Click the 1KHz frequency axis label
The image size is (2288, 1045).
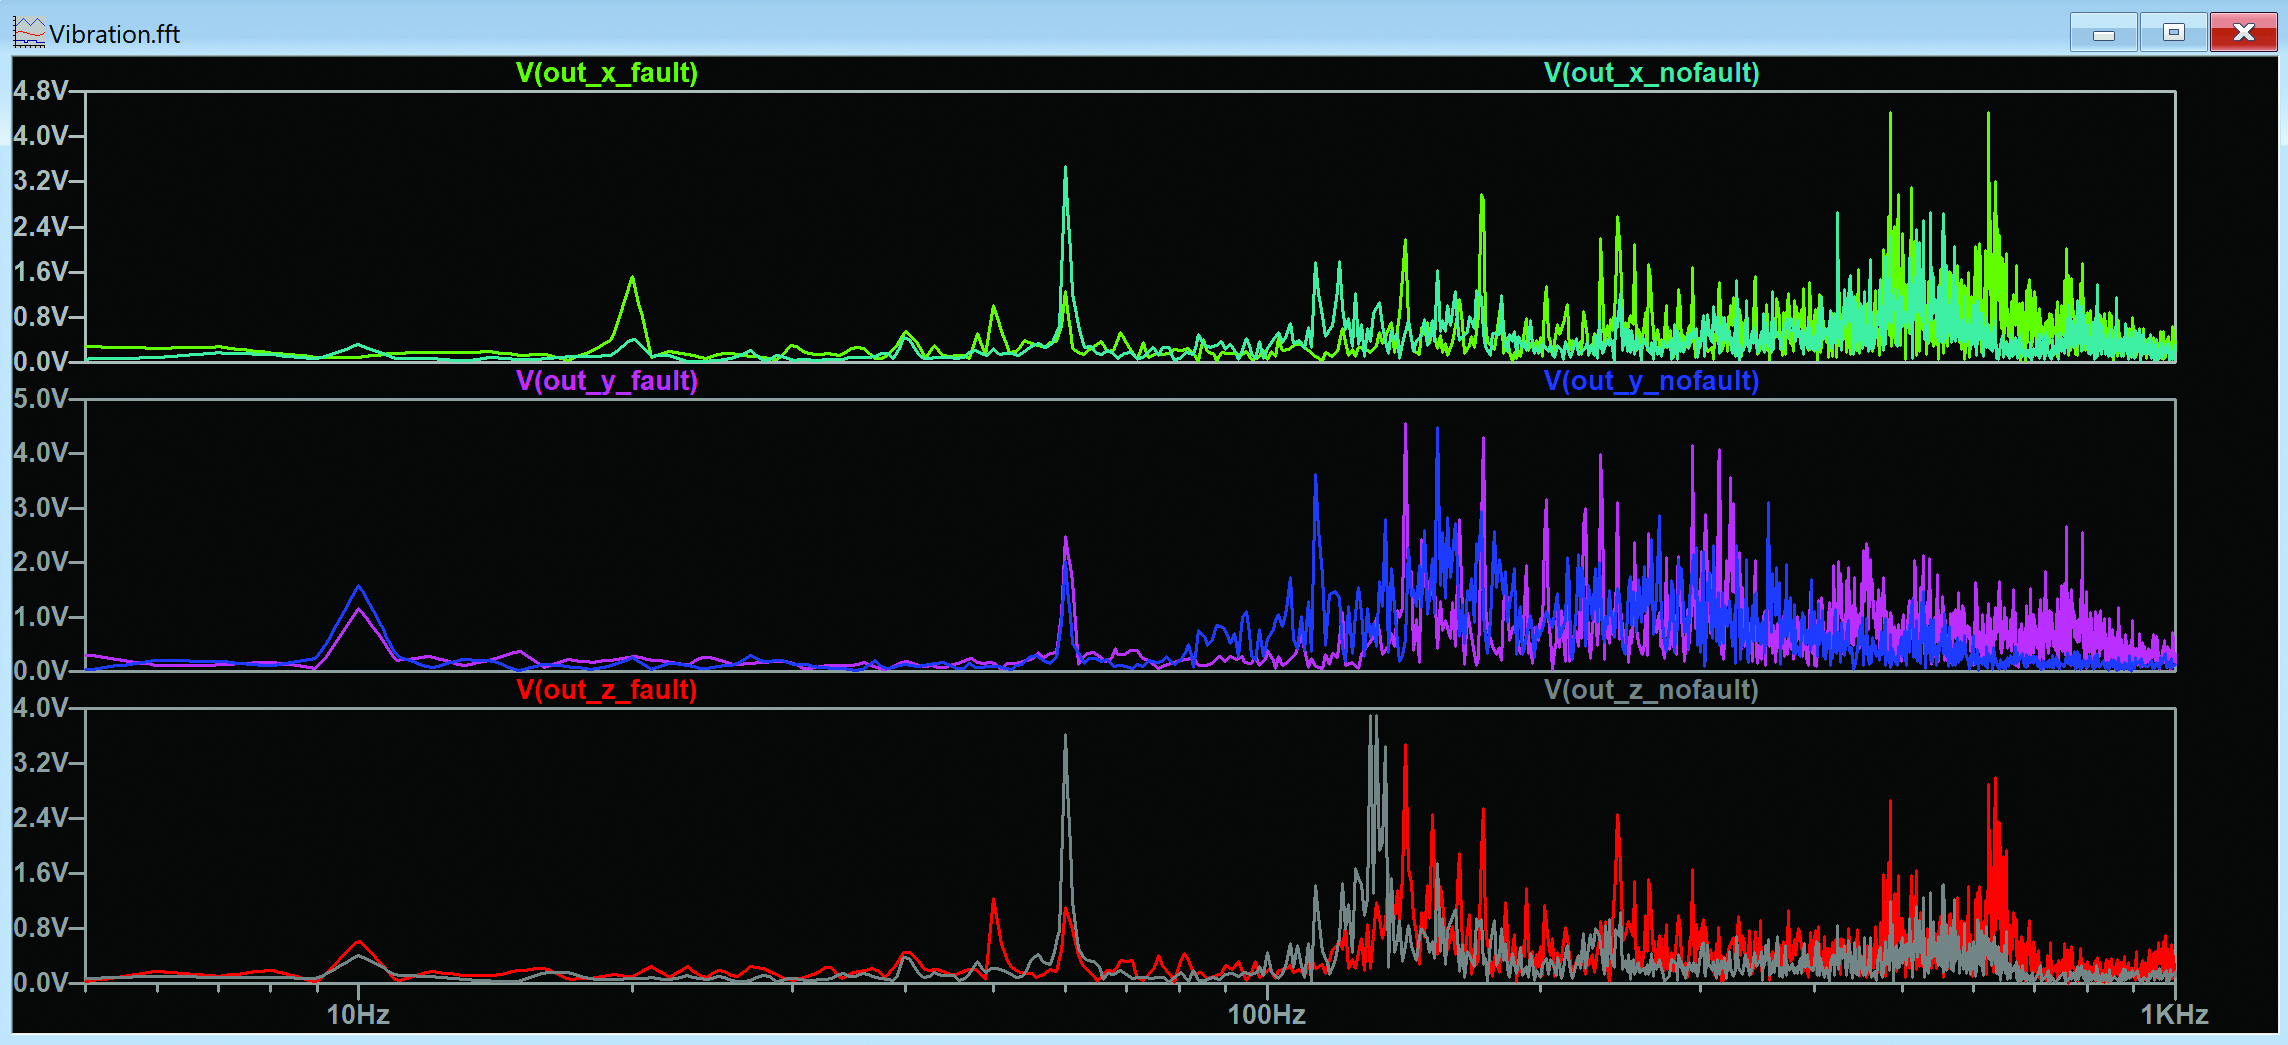point(2174,1015)
